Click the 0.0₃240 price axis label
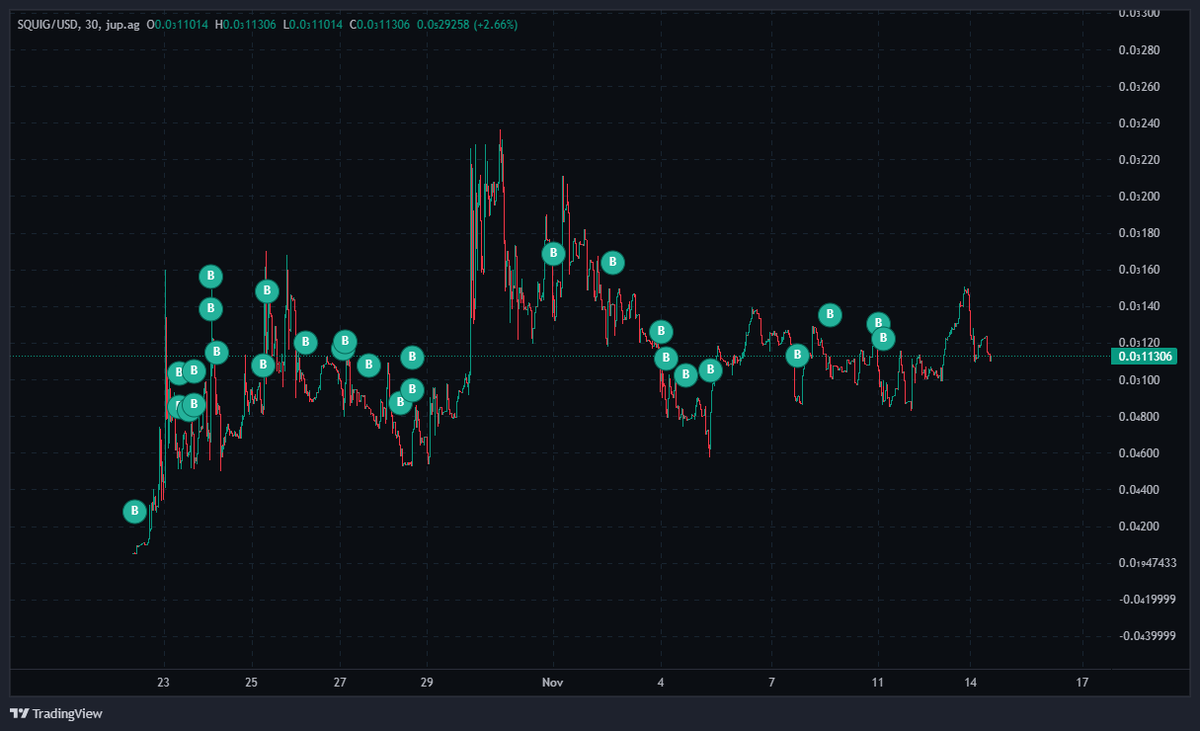 click(x=1138, y=123)
